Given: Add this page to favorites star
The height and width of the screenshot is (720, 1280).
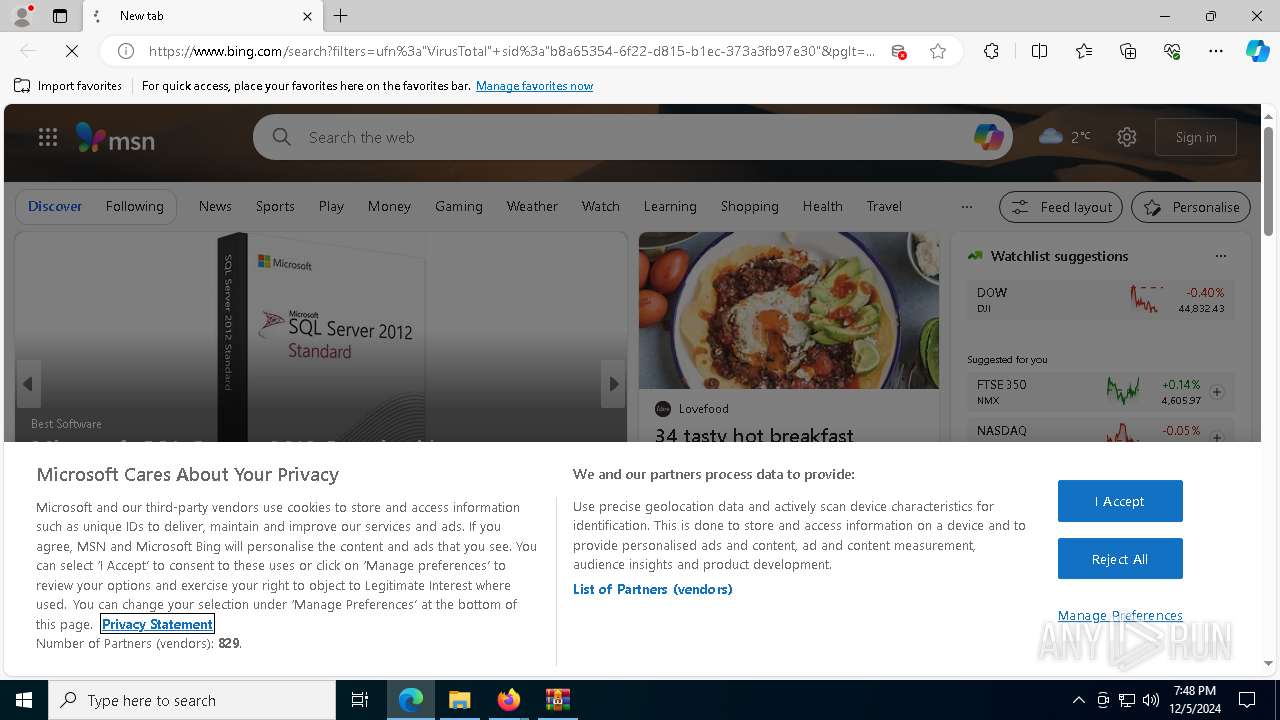Looking at the screenshot, I should point(938,51).
